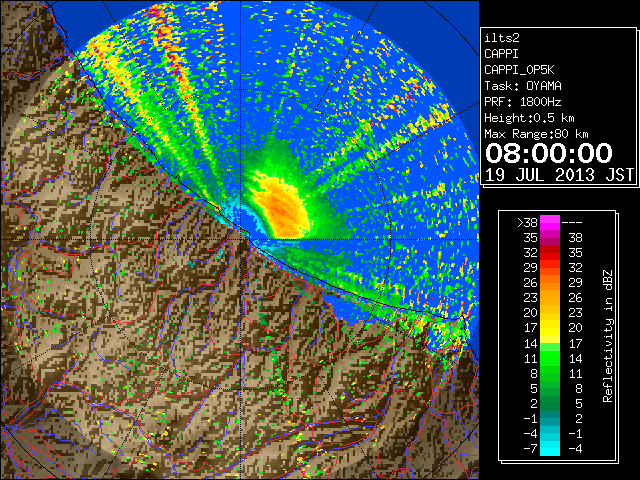
Task: Pick the bright green 11–14 dBZ legend band
Action: point(550,358)
